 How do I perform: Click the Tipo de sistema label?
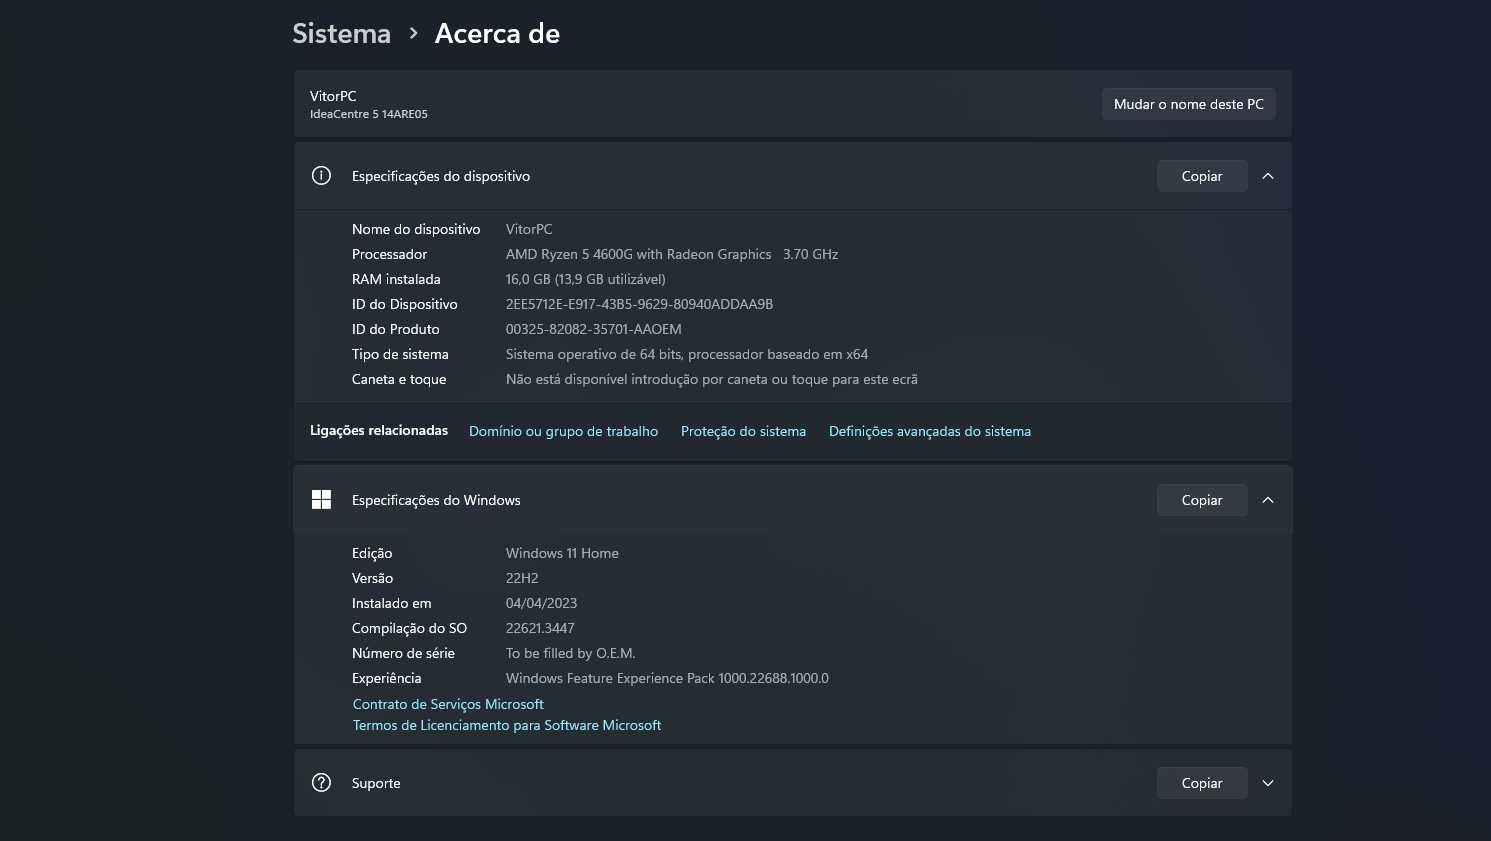click(x=400, y=354)
